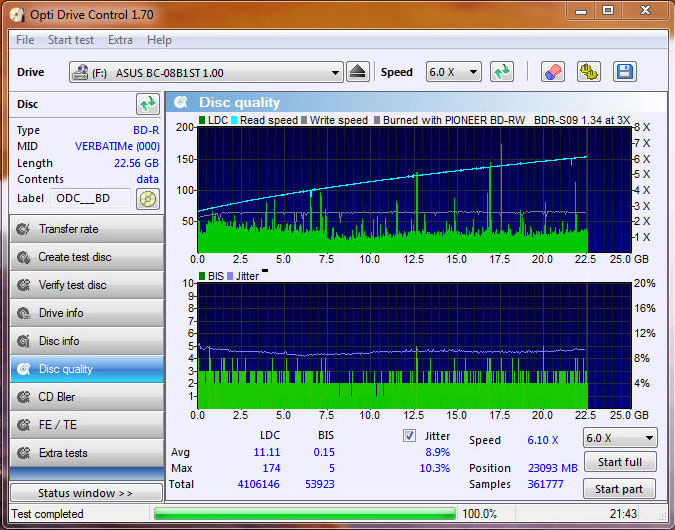Image resolution: width=675 pixels, height=530 pixels.
Task: Maximize the Opti Drive Control window
Action: tap(607, 11)
